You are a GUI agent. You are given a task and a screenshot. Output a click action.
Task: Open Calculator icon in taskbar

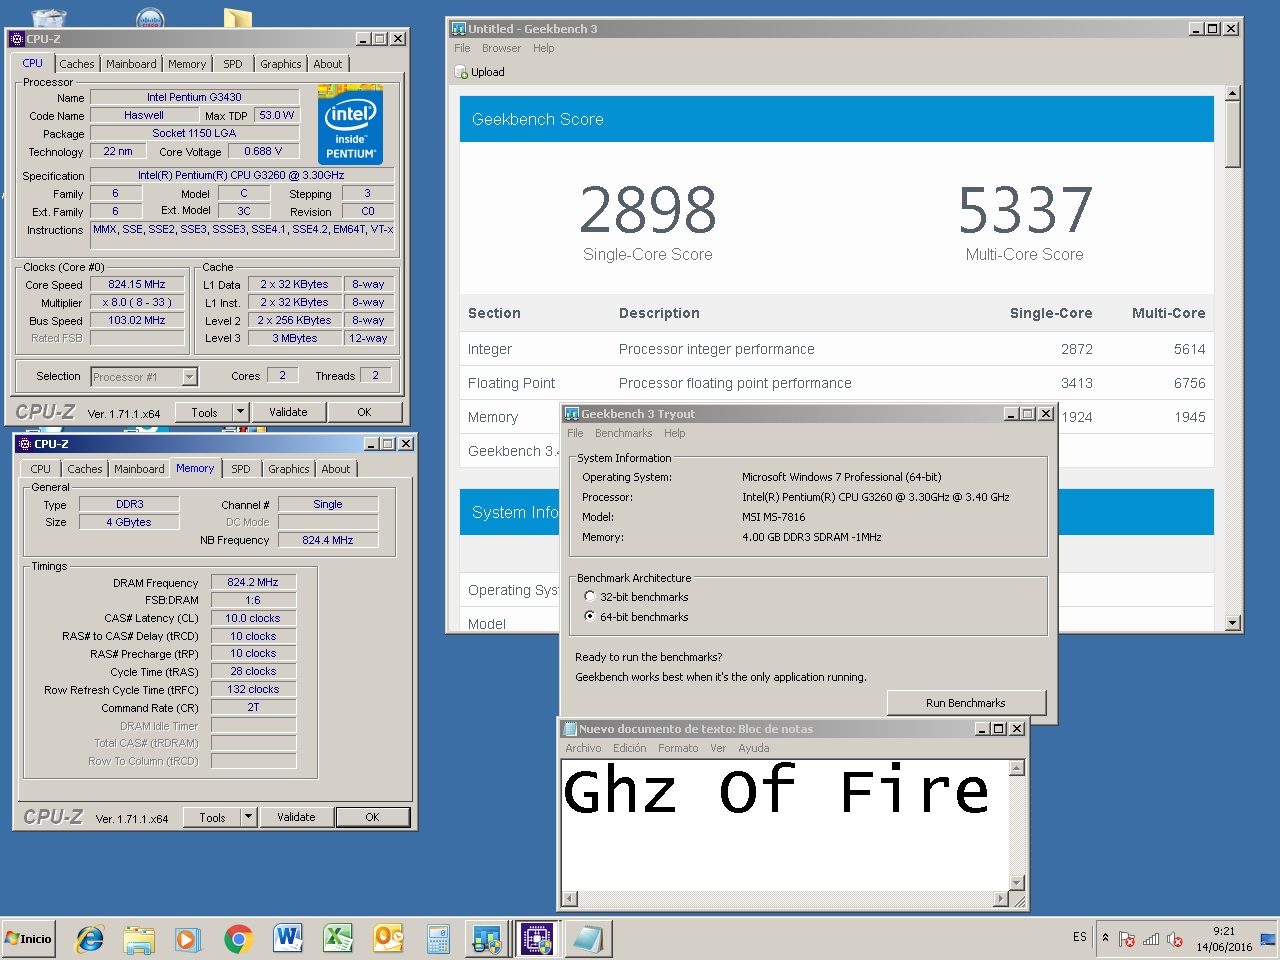438,939
